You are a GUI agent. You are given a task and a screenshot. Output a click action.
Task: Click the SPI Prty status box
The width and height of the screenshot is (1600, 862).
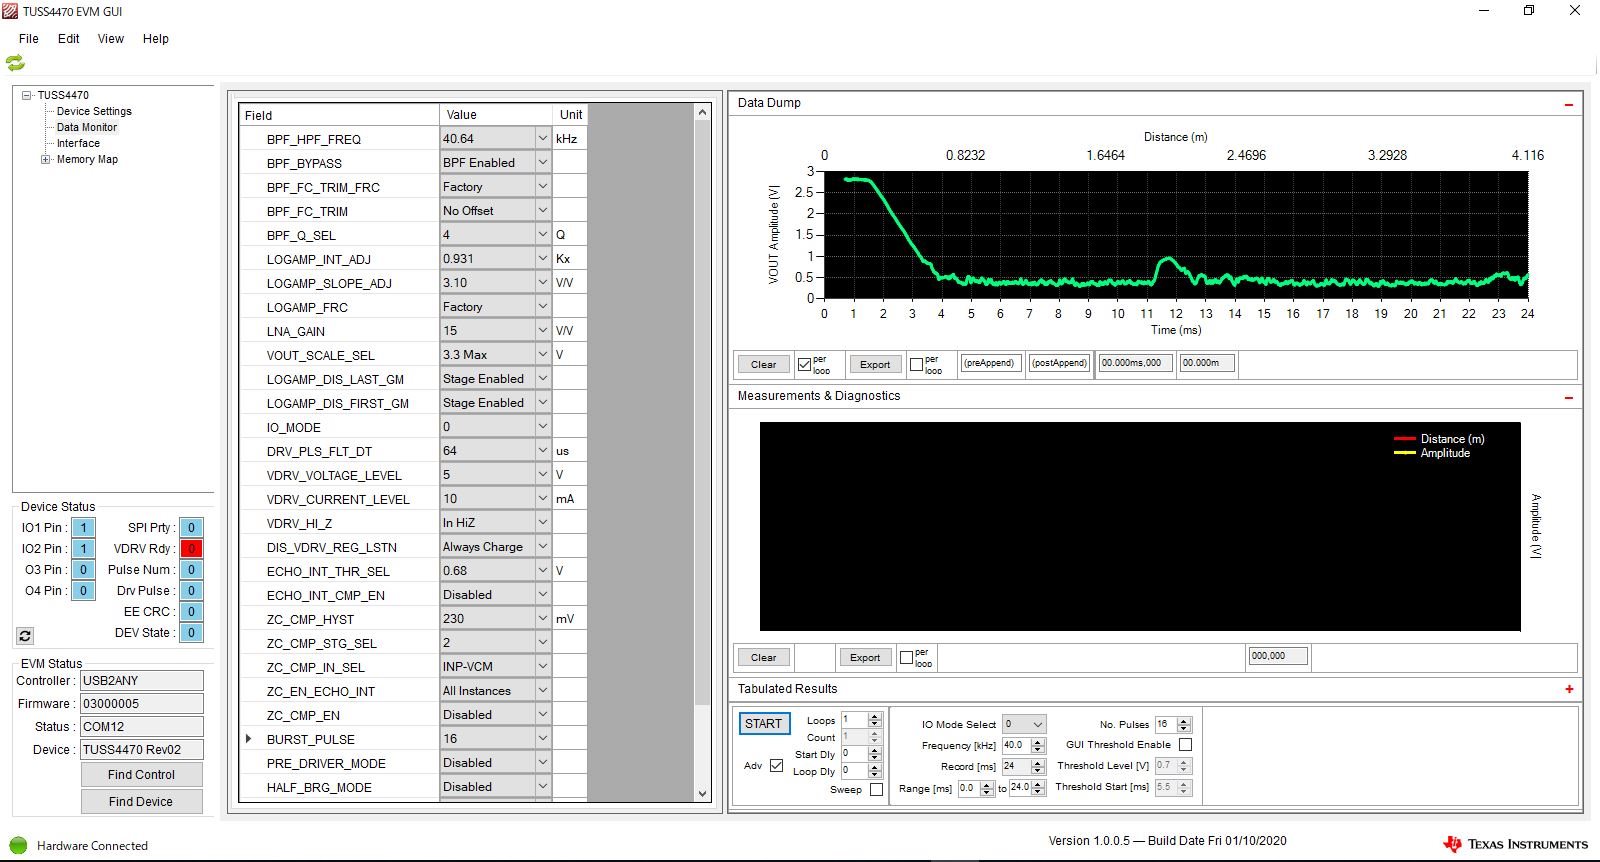coord(191,527)
